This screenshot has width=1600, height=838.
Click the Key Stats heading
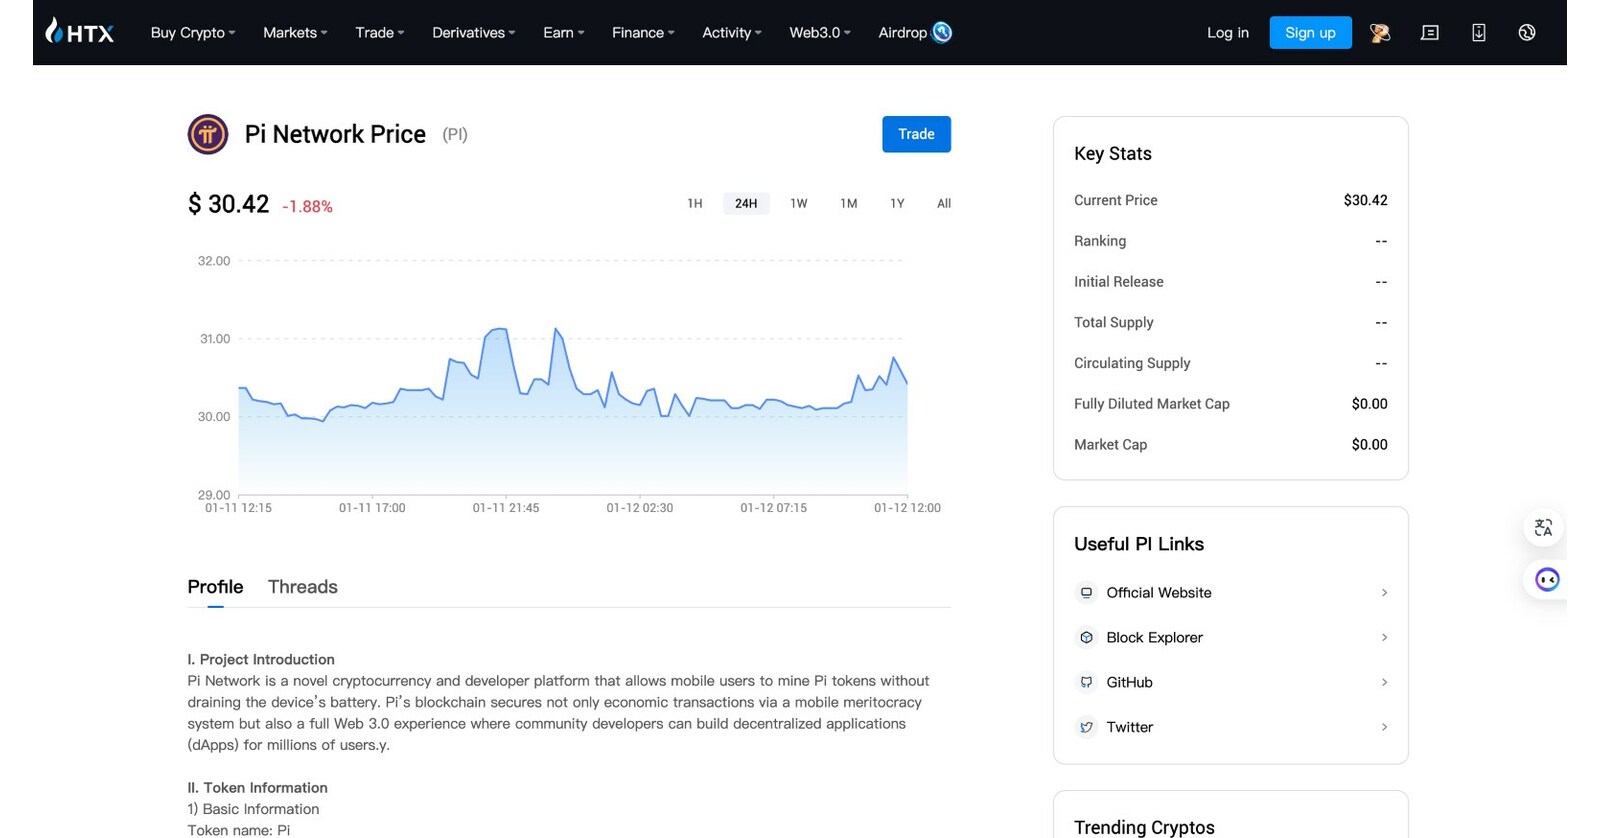(x=1113, y=153)
